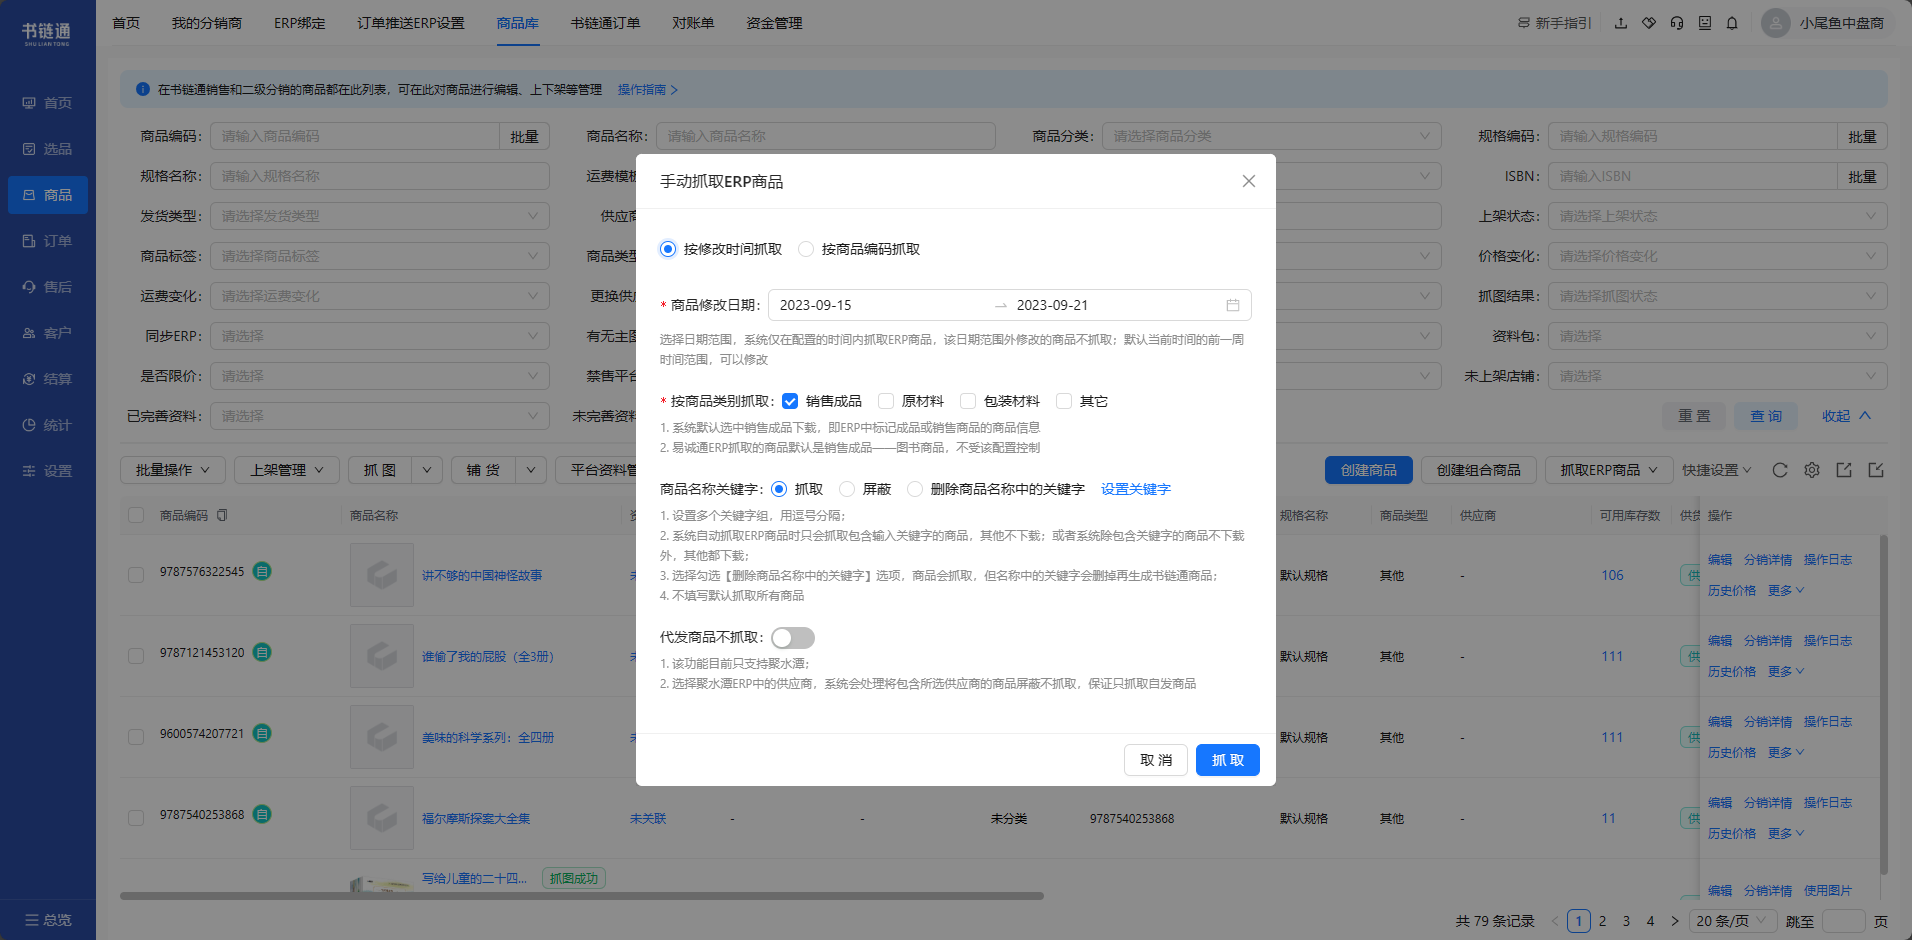
Task: Open 上架状态 select dropdown
Action: [x=1718, y=216]
